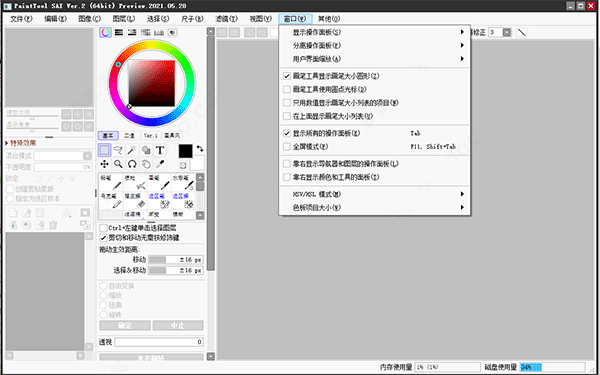Select the rectangular selection tool
Screen dimensions: 600x375
click(x=104, y=150)
